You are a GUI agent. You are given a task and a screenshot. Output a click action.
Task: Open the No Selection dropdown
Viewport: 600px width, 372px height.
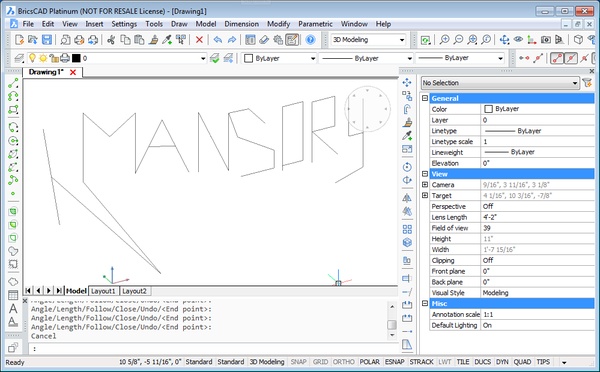click(x=500, y=83)
